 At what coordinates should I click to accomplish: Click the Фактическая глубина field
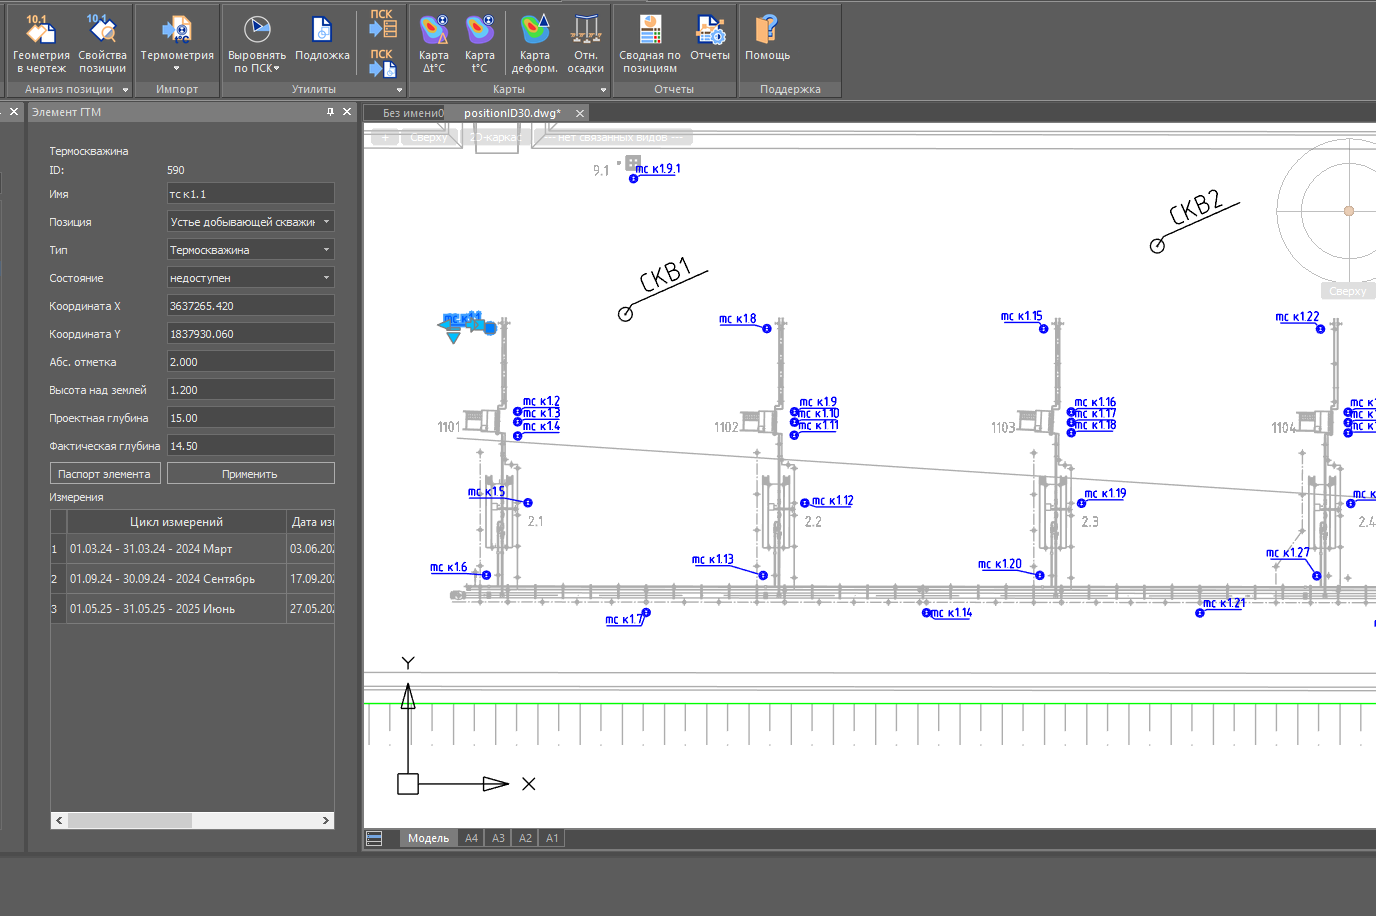[251, 446]
